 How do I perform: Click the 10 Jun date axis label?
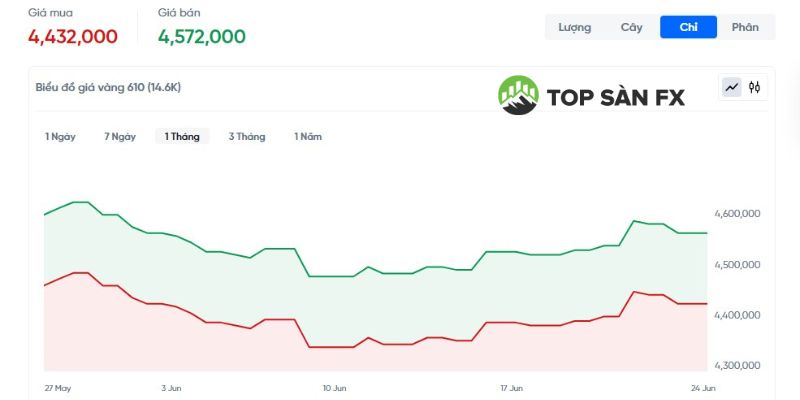[334, 386]
